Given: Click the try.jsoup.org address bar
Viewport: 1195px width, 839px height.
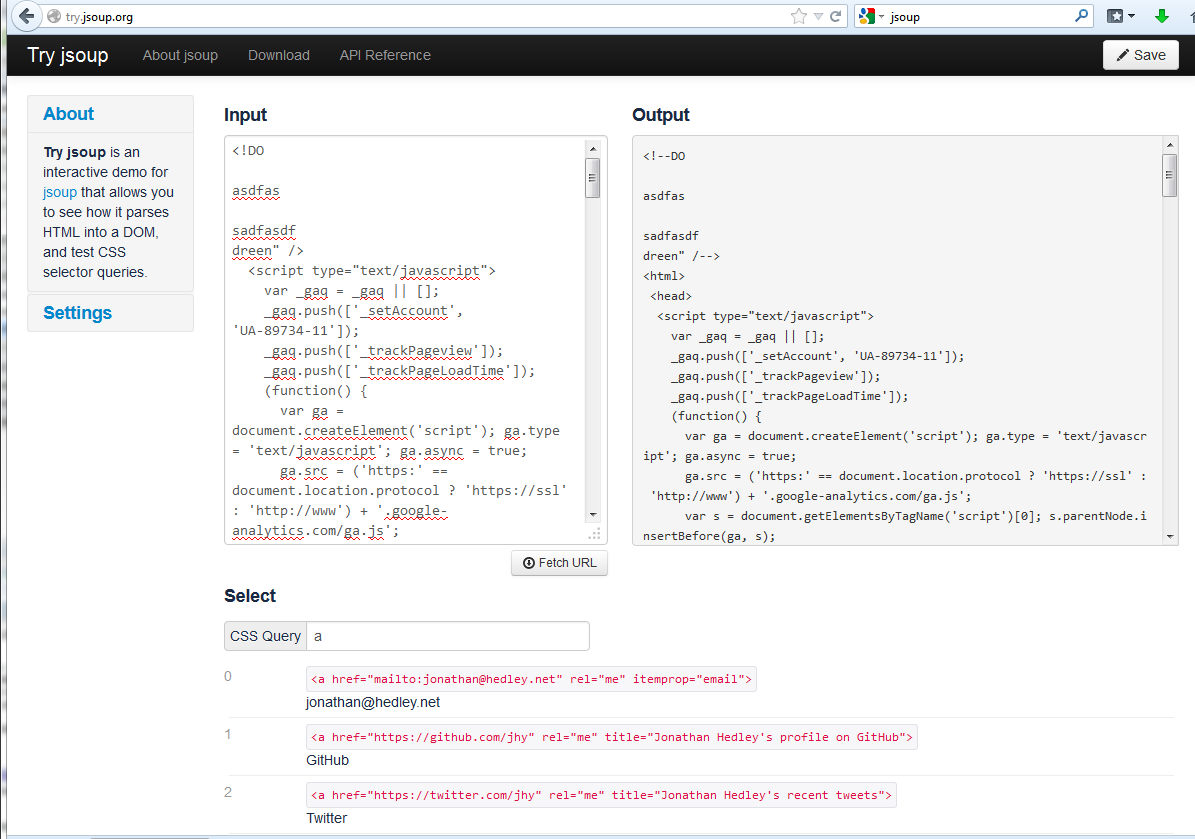Looking at the screenshot, I should point(419,17).
